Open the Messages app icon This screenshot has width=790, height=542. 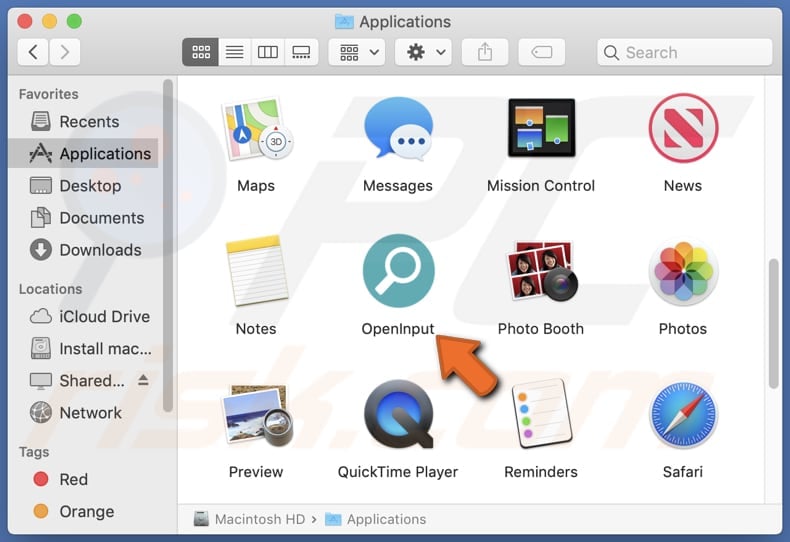(x=398, y=128)
